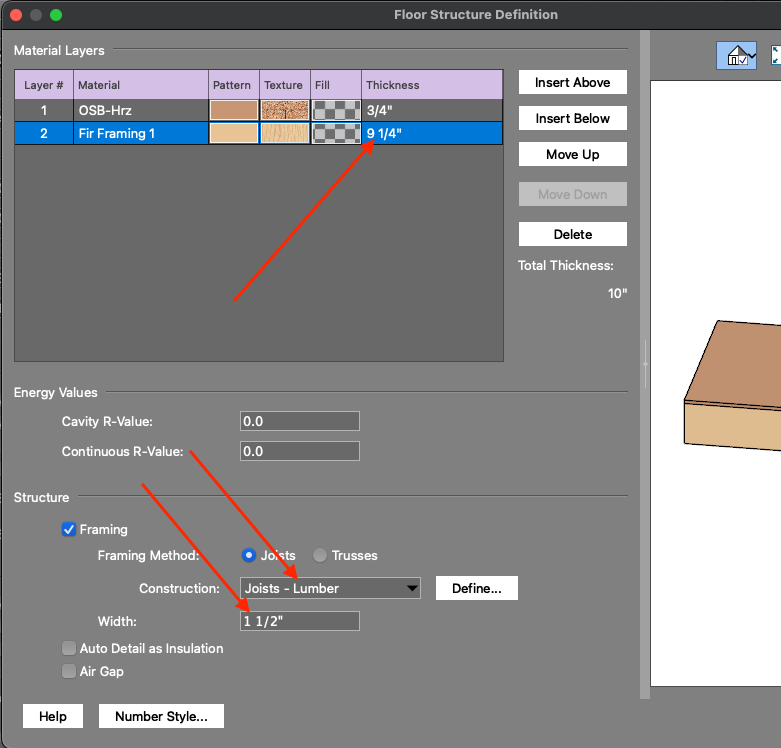
Task: Select the OSB-Hrz layer row
Action: [140, 110]
